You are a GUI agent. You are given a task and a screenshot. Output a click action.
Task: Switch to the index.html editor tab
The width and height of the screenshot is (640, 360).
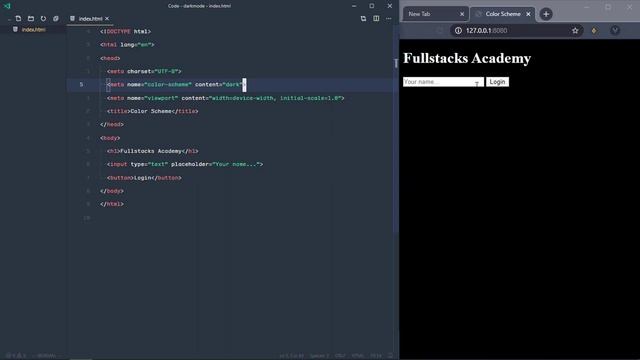pos(90,19)
